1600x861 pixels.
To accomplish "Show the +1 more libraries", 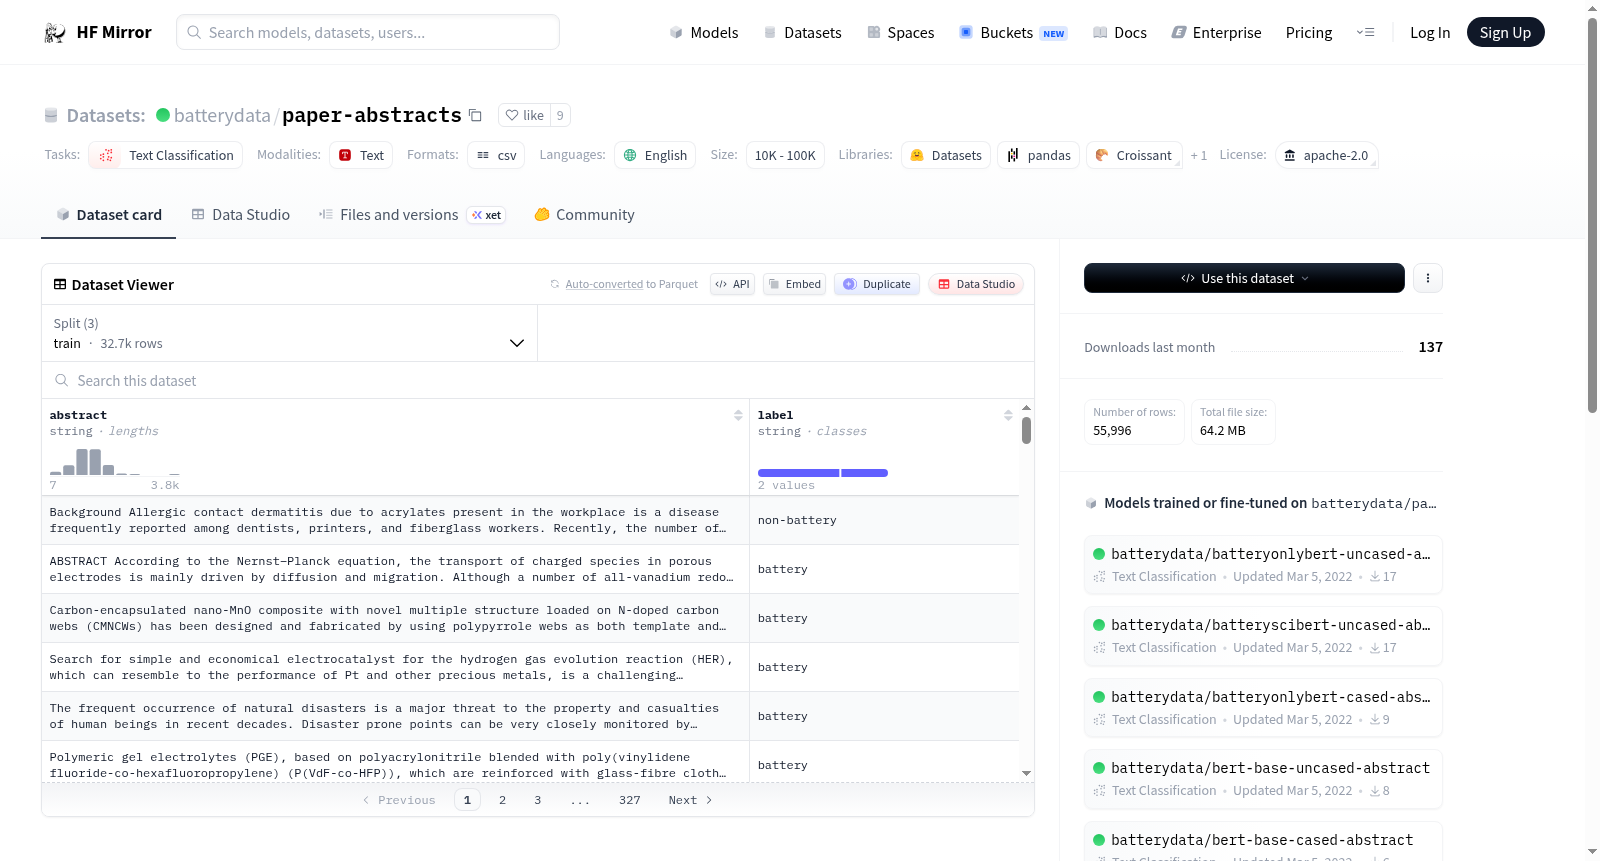I will click(1198, 155).
